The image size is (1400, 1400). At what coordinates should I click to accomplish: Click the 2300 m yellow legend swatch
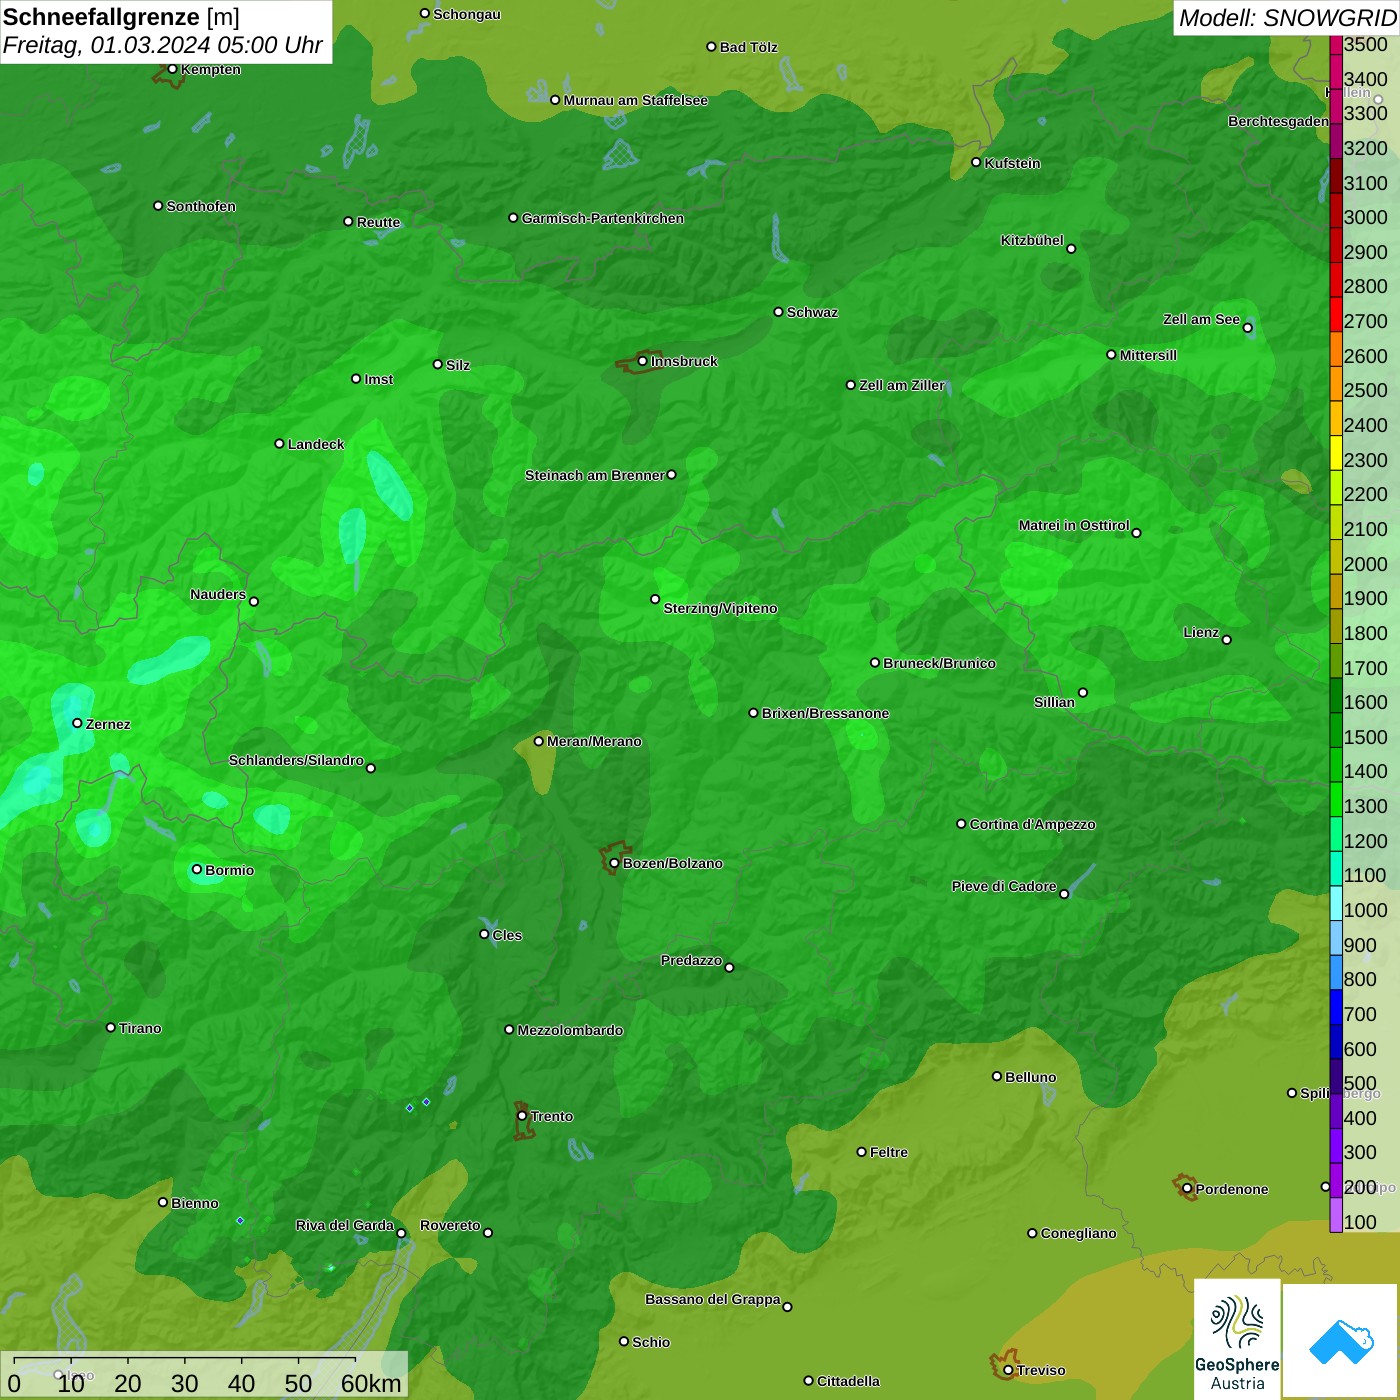click(x=1336, y=453)
